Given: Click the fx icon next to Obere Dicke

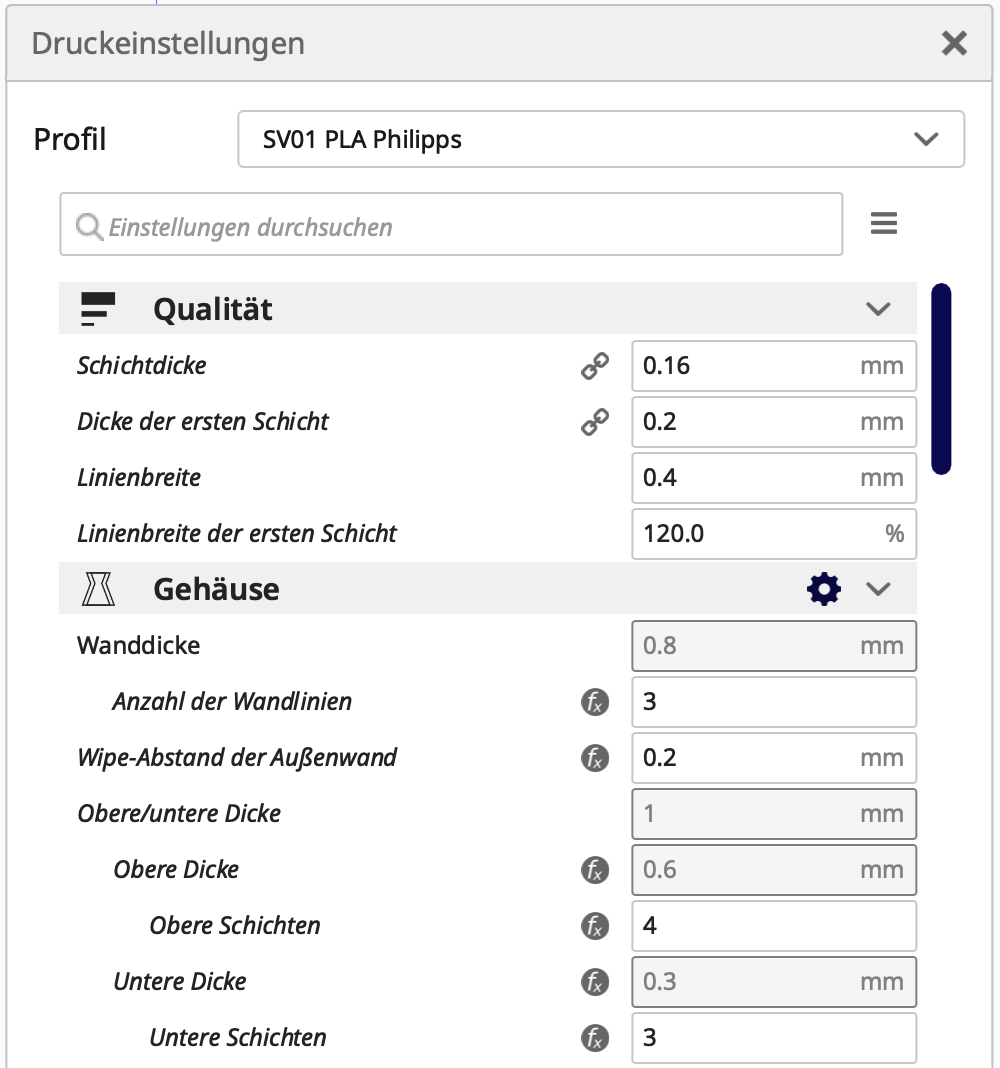Looking at the screenshot, I should pos(595,870).
